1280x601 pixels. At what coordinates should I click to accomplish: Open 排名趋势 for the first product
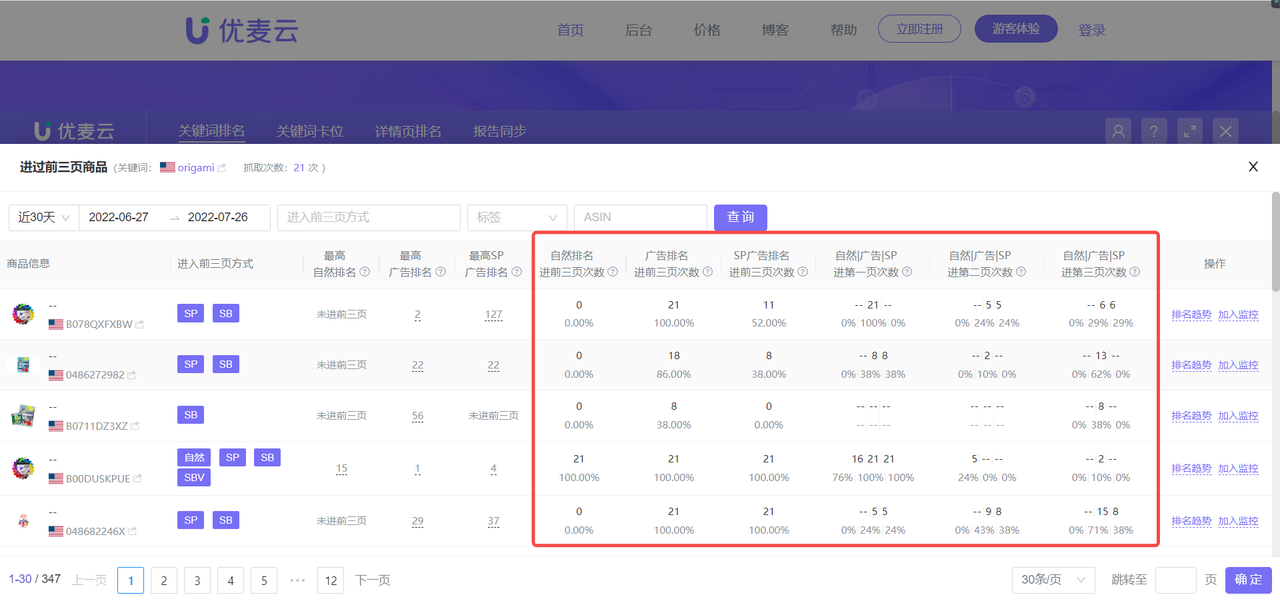click(x=1191, y=313)
